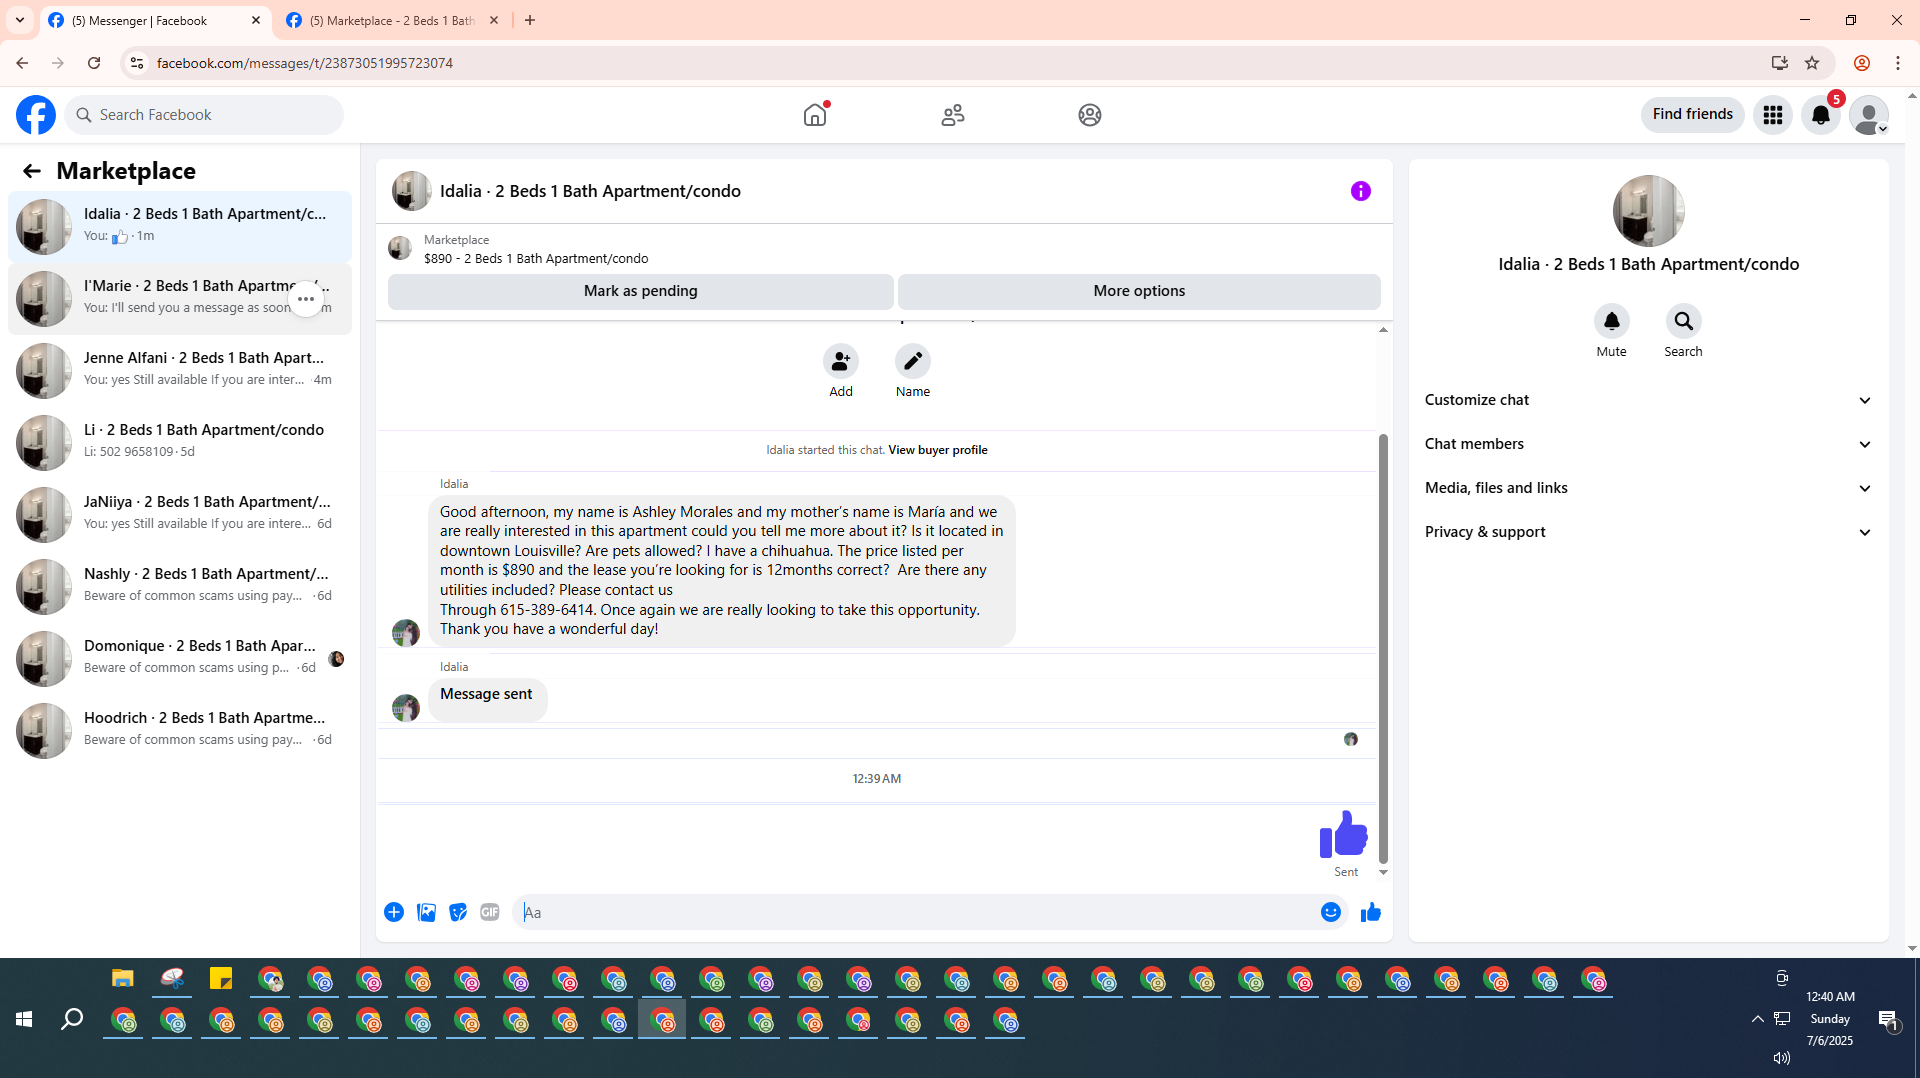Image resolution: width=1920 pixels, height=1078 pixels.
Task: Open Windows action center notifications
Action: pyautogui.click(x=1888, y=1019)
